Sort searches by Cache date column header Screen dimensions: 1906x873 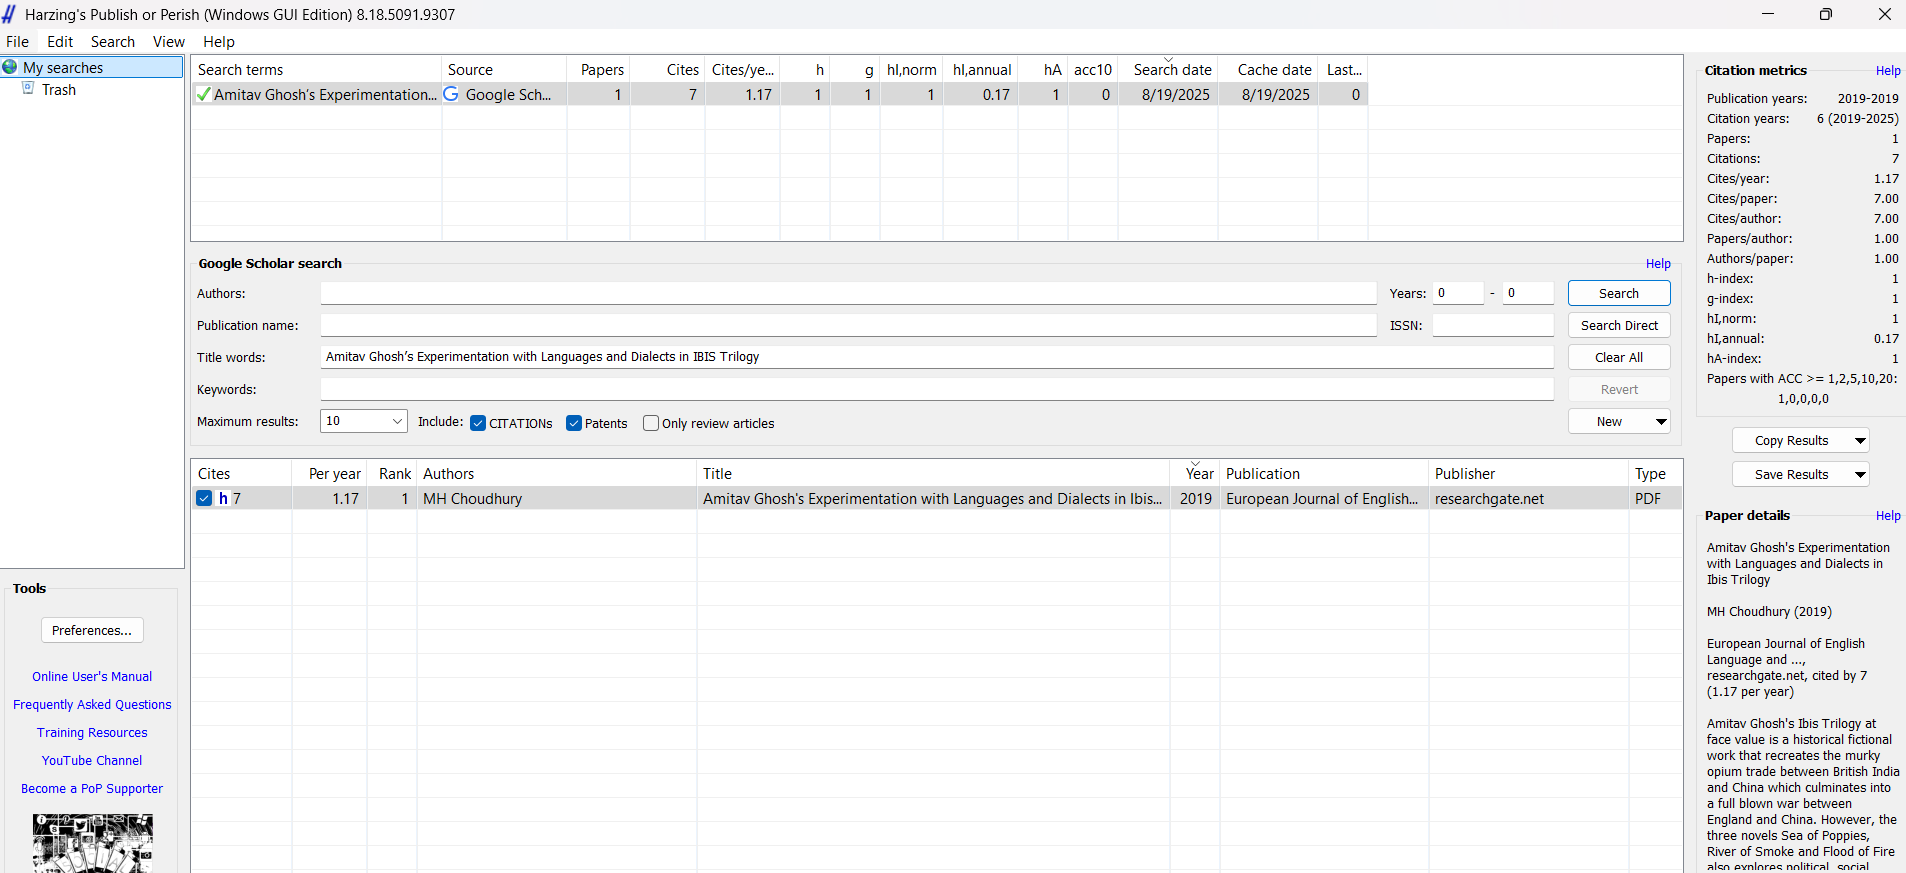pos(1268,69)
